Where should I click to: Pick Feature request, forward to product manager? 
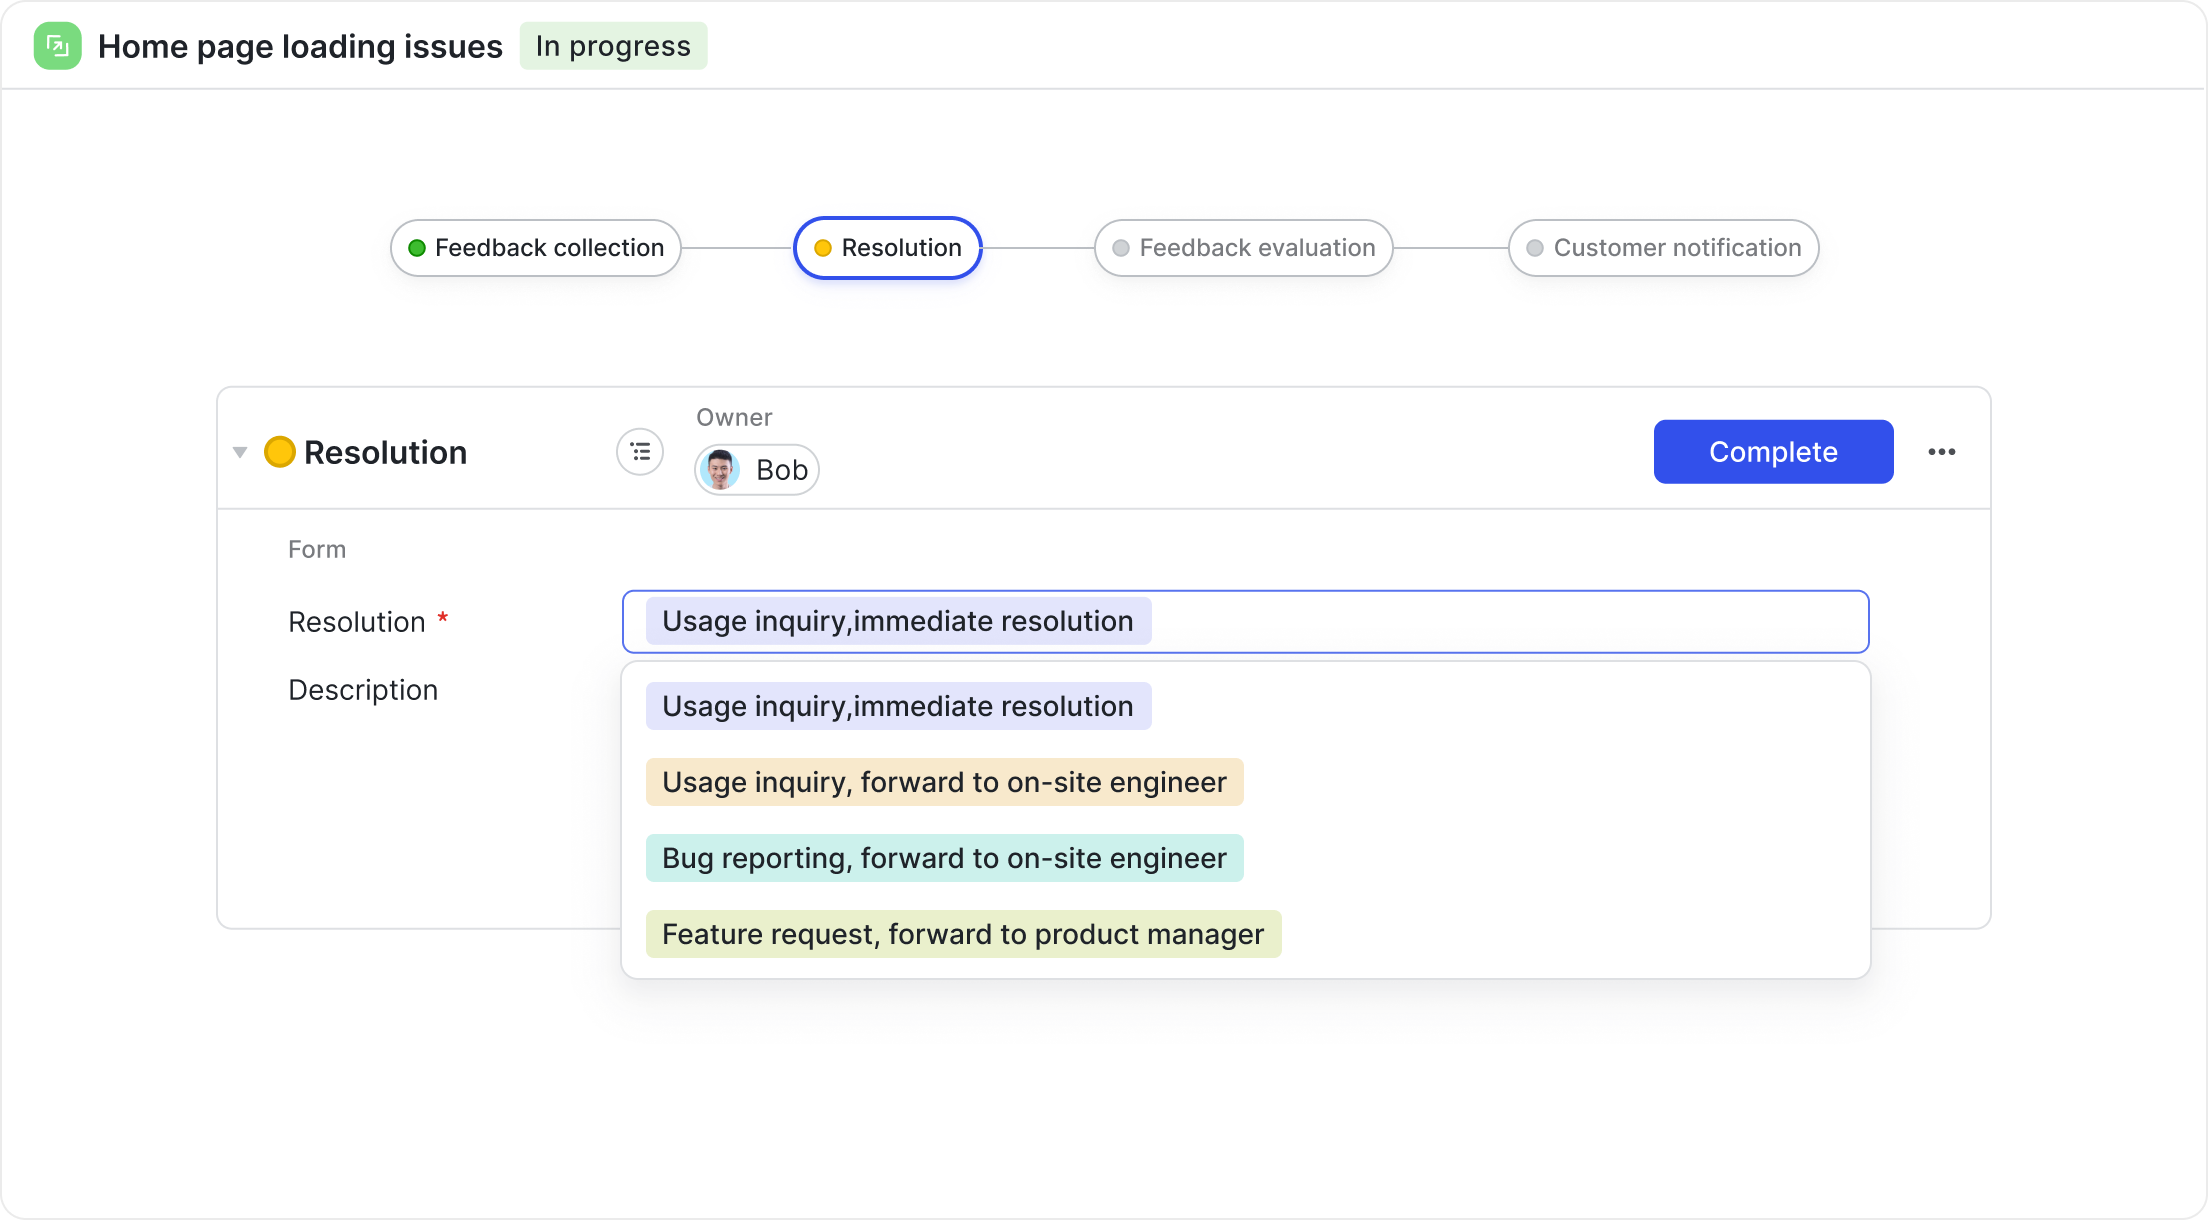pyautogui.click(x=963, y=934)
